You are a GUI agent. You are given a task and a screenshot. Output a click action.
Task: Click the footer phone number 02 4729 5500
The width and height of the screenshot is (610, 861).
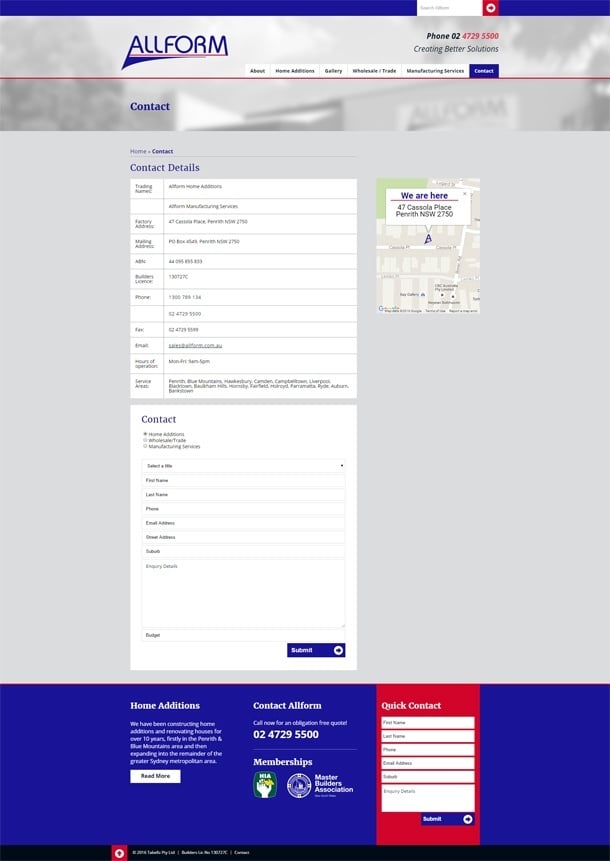pyautogui.click(x=286, y=735)
